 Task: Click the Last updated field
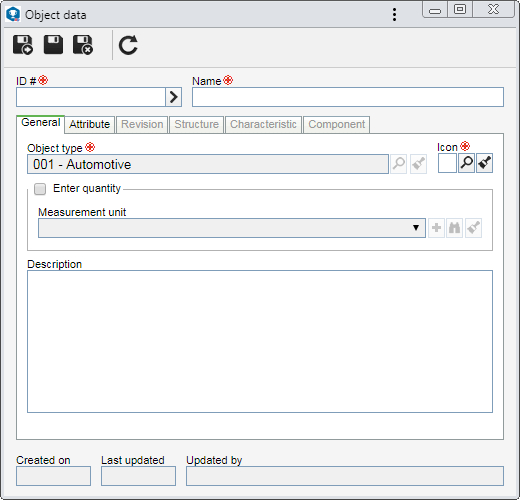tap(138, 476)
